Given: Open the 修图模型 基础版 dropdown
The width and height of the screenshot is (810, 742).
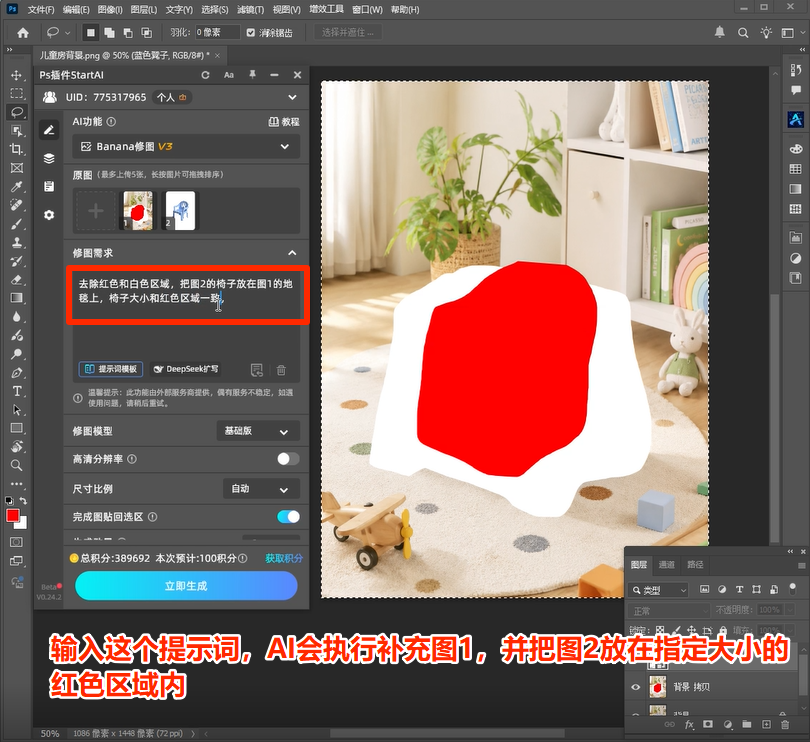Looking at the screenshot, I should [258, 431].
